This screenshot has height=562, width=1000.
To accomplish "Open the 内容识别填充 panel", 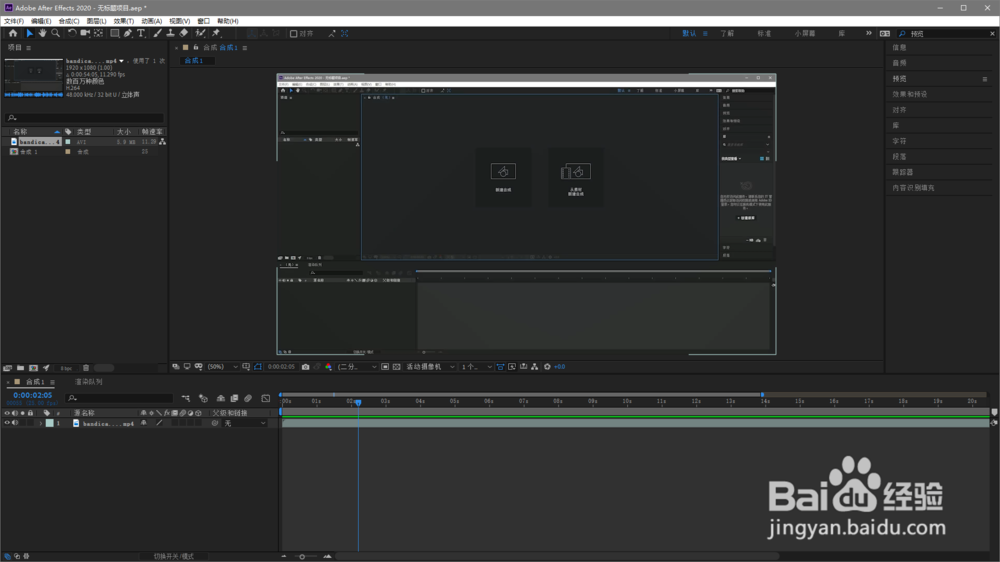I will pyautogui.click(x=913, y=188).
